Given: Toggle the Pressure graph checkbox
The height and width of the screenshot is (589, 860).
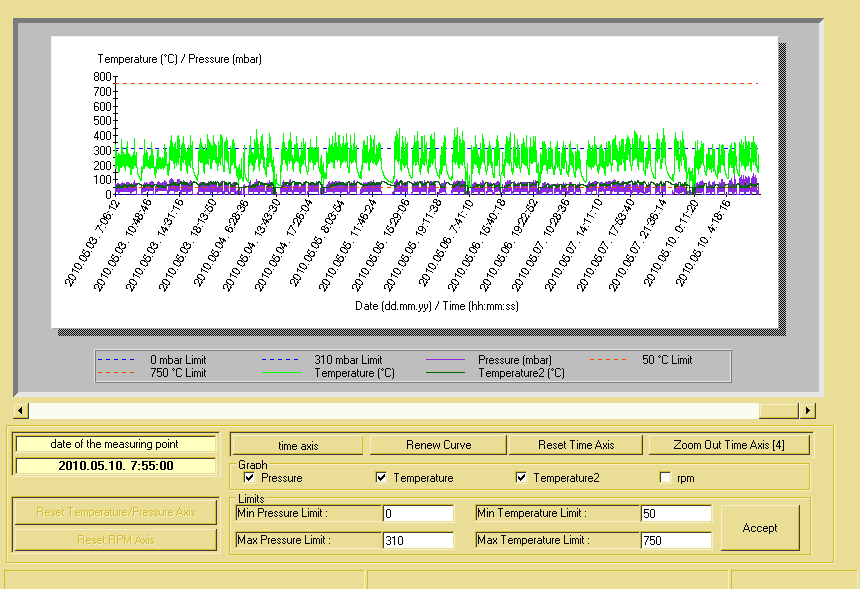Looking at the screenshot, I should pyautogui.click(x=249, y=478).
